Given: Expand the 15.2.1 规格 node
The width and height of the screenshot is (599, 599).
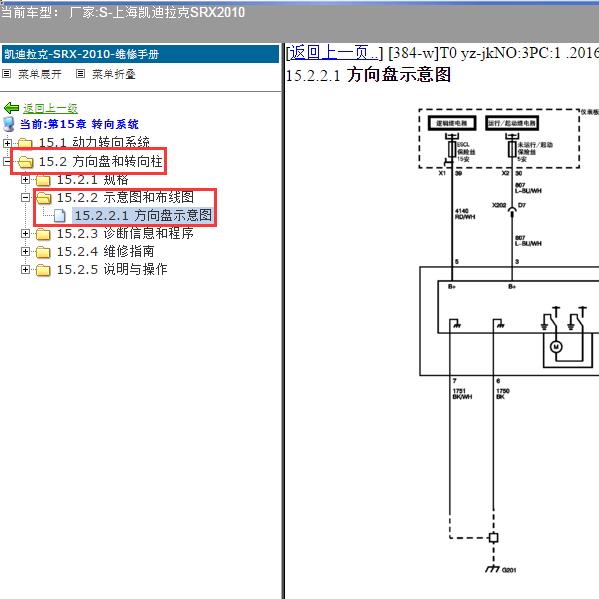Looking at the screenshot, I should pos(25,179).
